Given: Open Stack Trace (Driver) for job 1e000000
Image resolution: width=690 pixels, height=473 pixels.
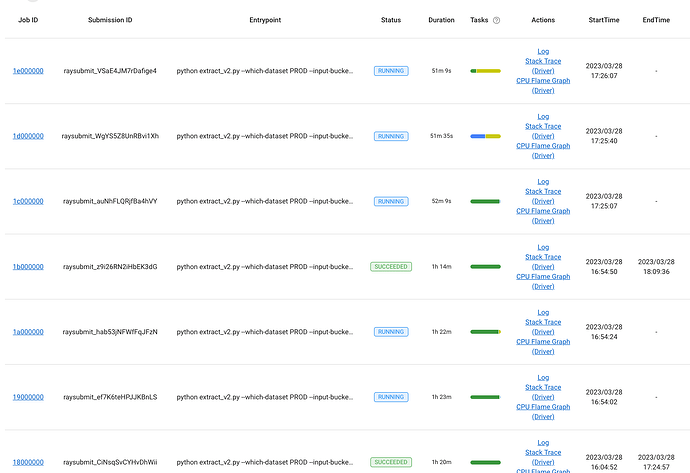Looking at the screenshot, I should click(x=543, y=66).
